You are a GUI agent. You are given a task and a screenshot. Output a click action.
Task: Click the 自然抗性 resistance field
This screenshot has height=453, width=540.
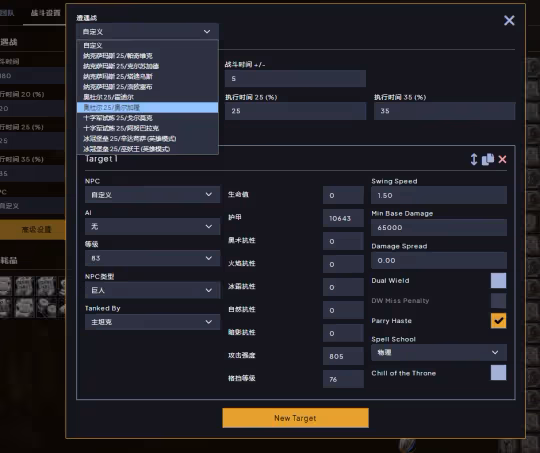click(x=343, y=310)
